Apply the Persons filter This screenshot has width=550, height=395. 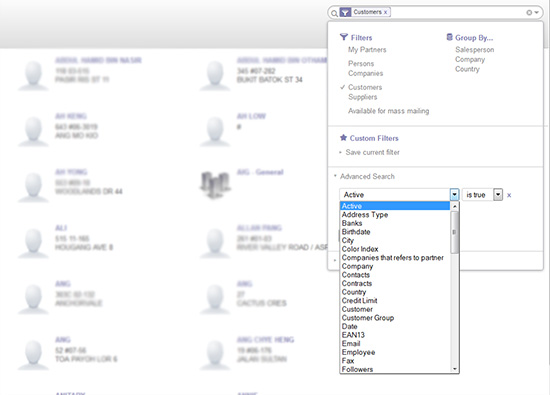[x=361, y=63]
